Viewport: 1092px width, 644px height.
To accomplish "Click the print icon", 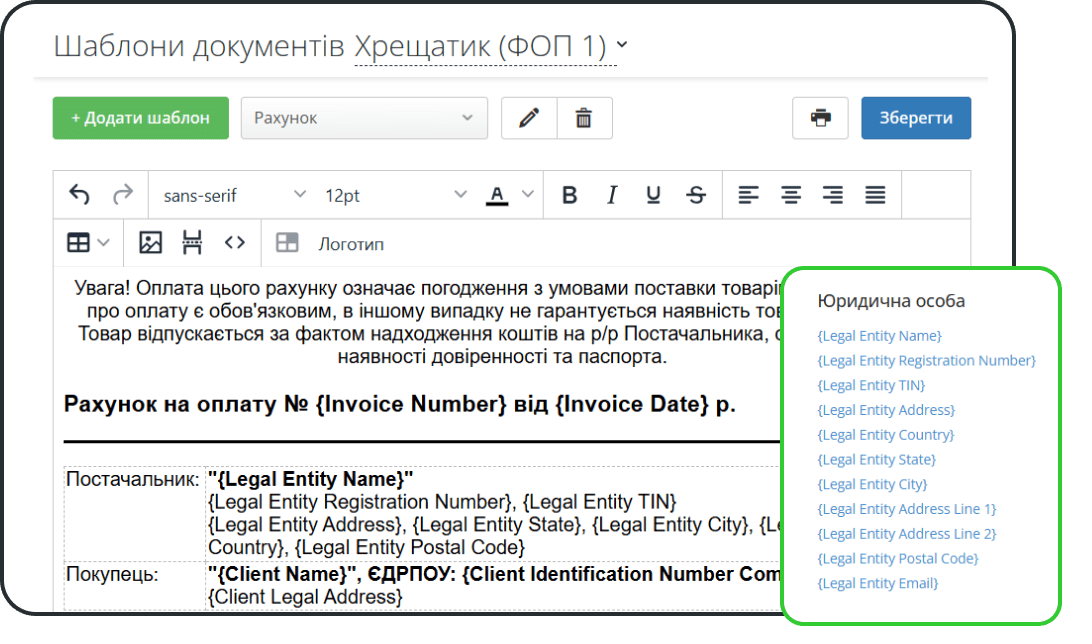I will (820, 117).
